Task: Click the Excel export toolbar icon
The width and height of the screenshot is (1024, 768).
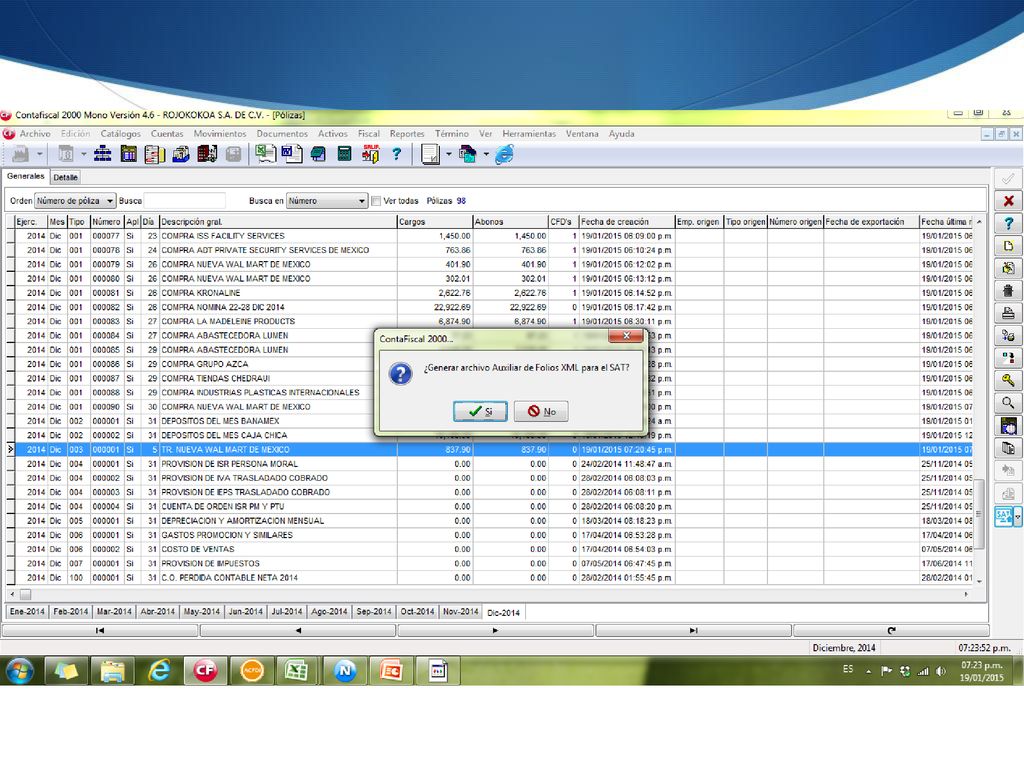Action: (x=265, y=155)
